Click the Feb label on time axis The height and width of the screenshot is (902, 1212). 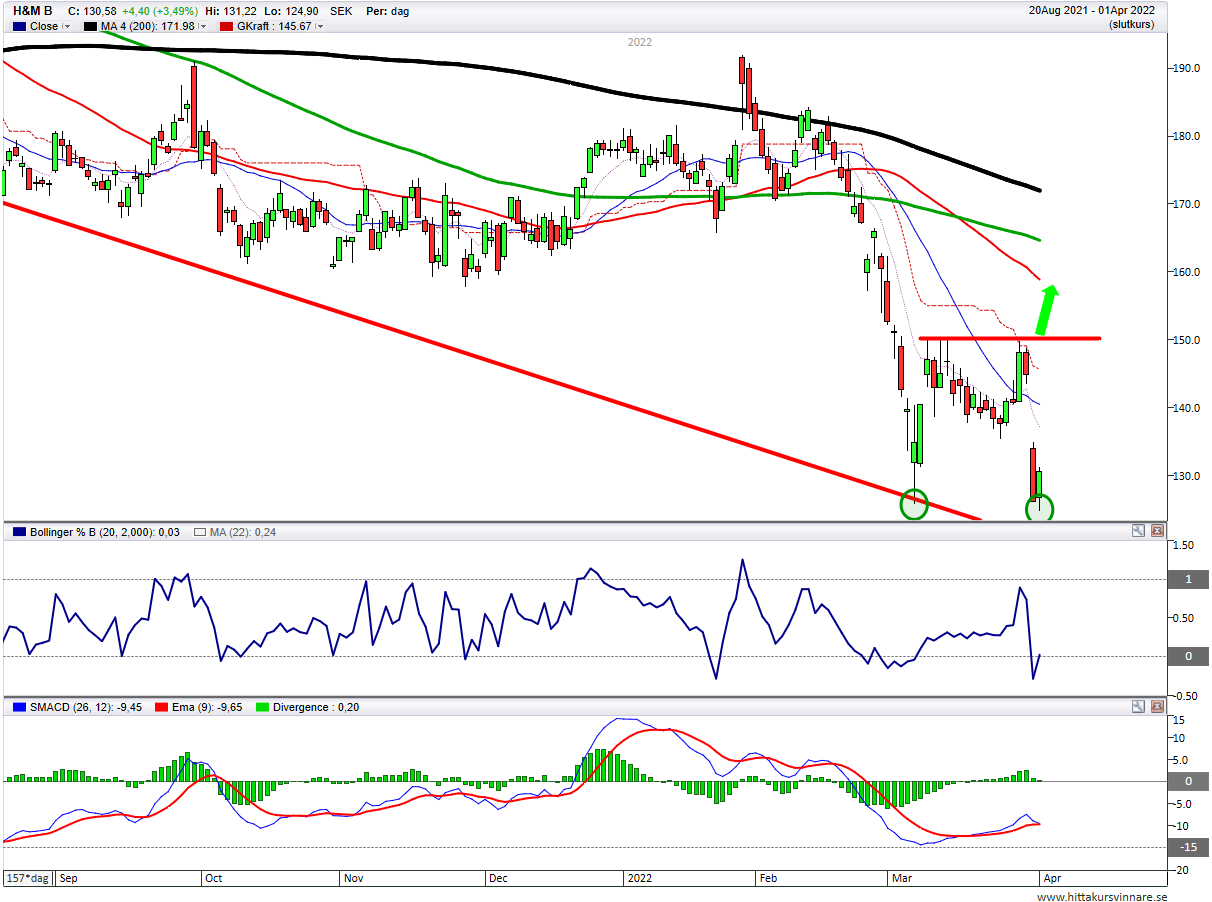point(768,879)
